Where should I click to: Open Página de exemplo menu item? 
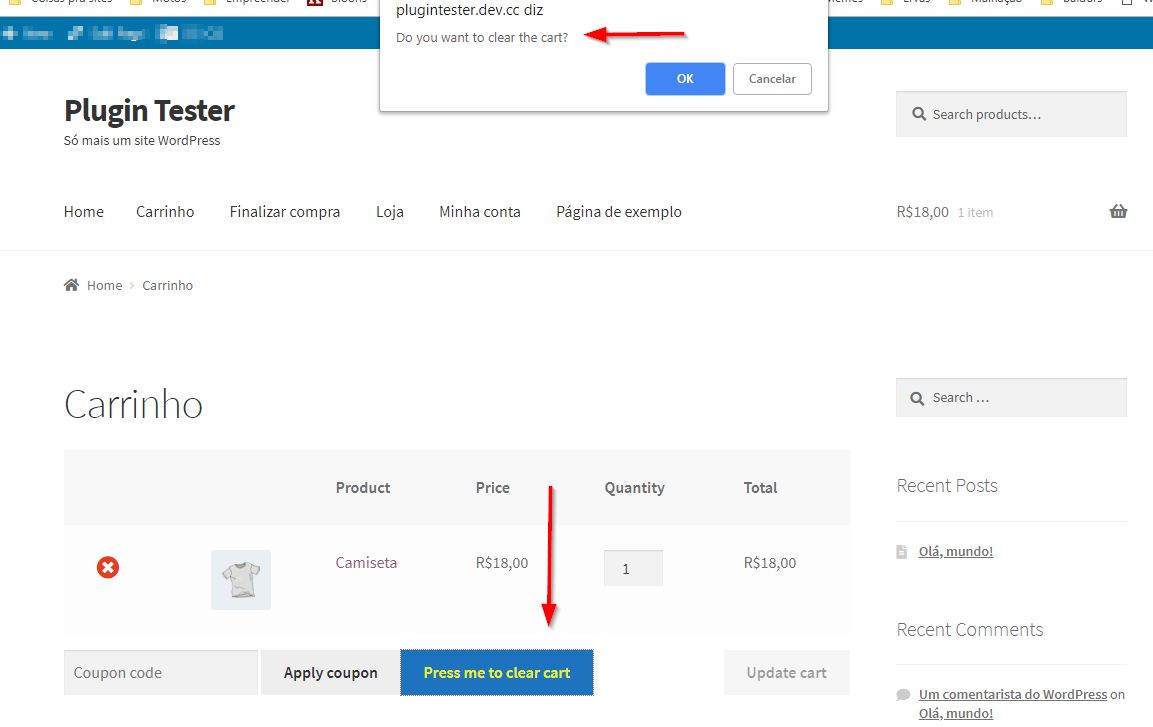coord(618,212)
